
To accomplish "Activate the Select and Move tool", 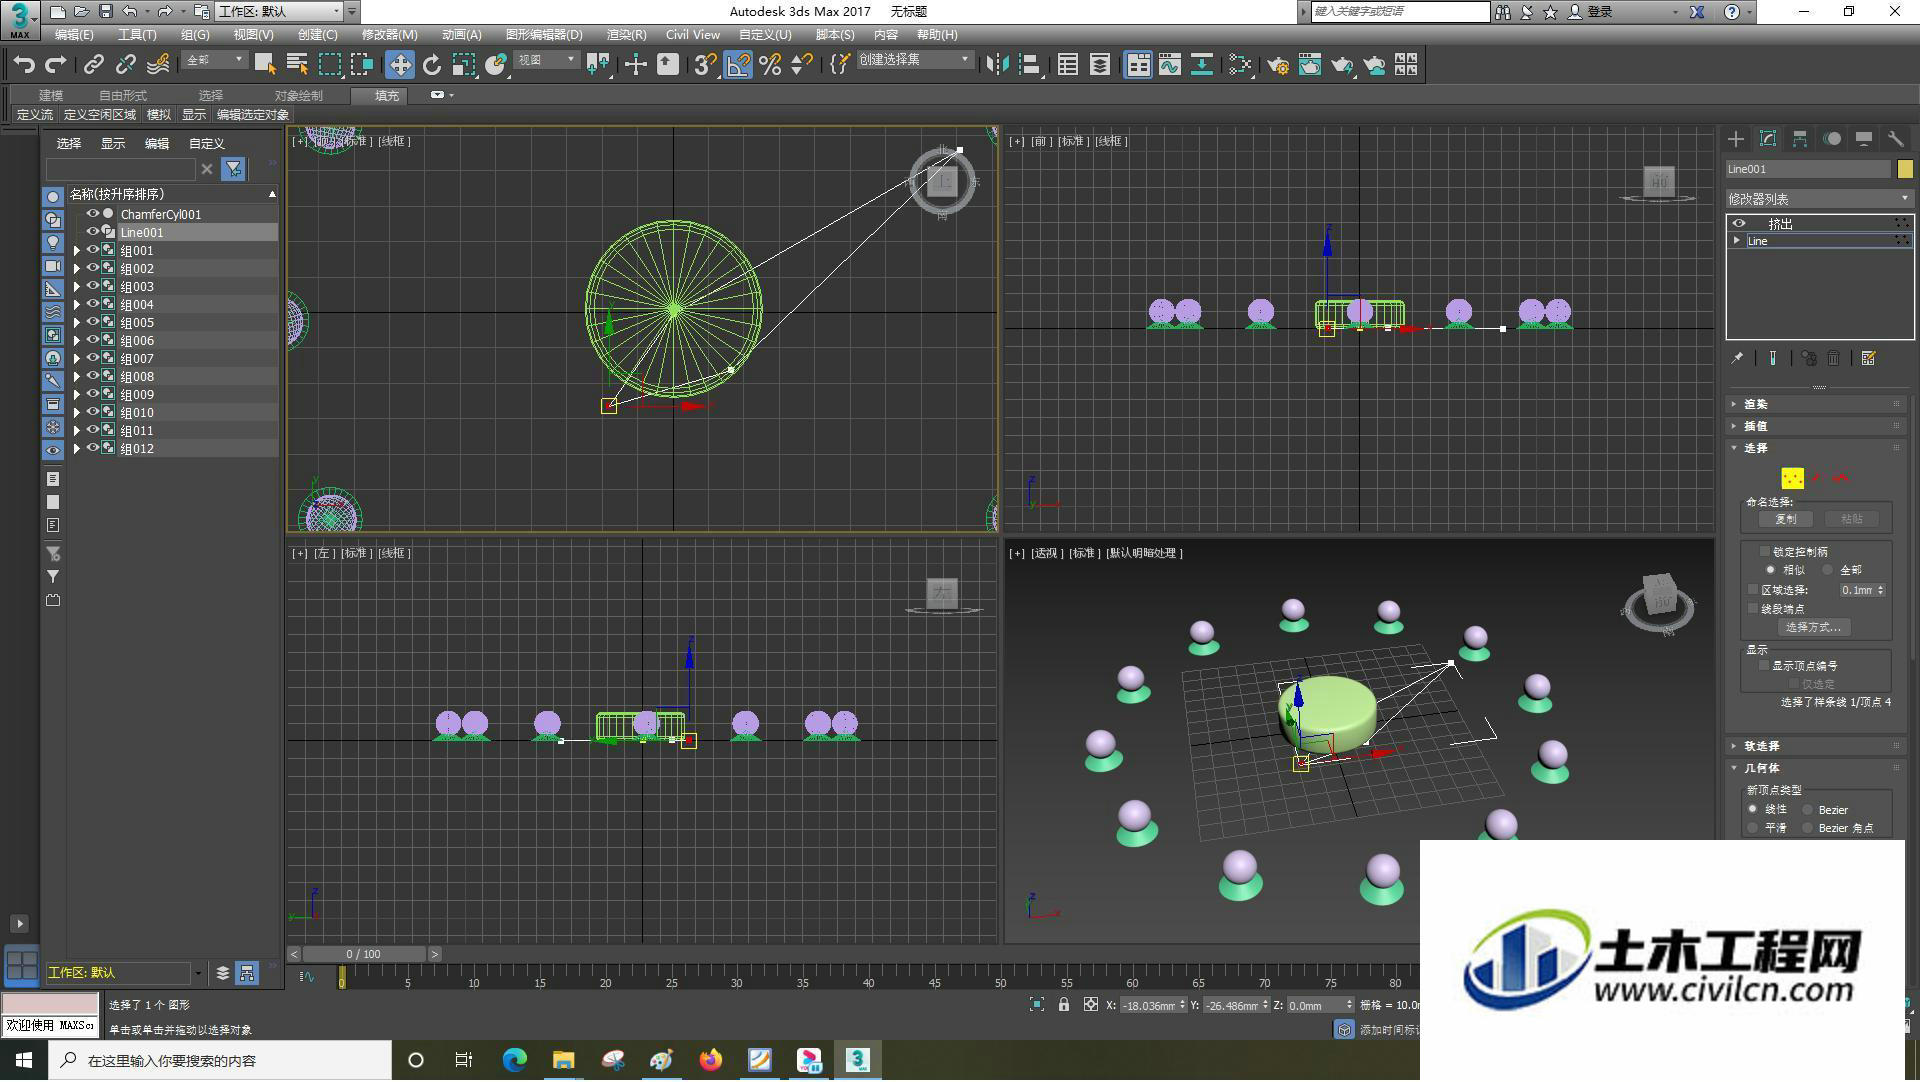I will click(400, 65).
